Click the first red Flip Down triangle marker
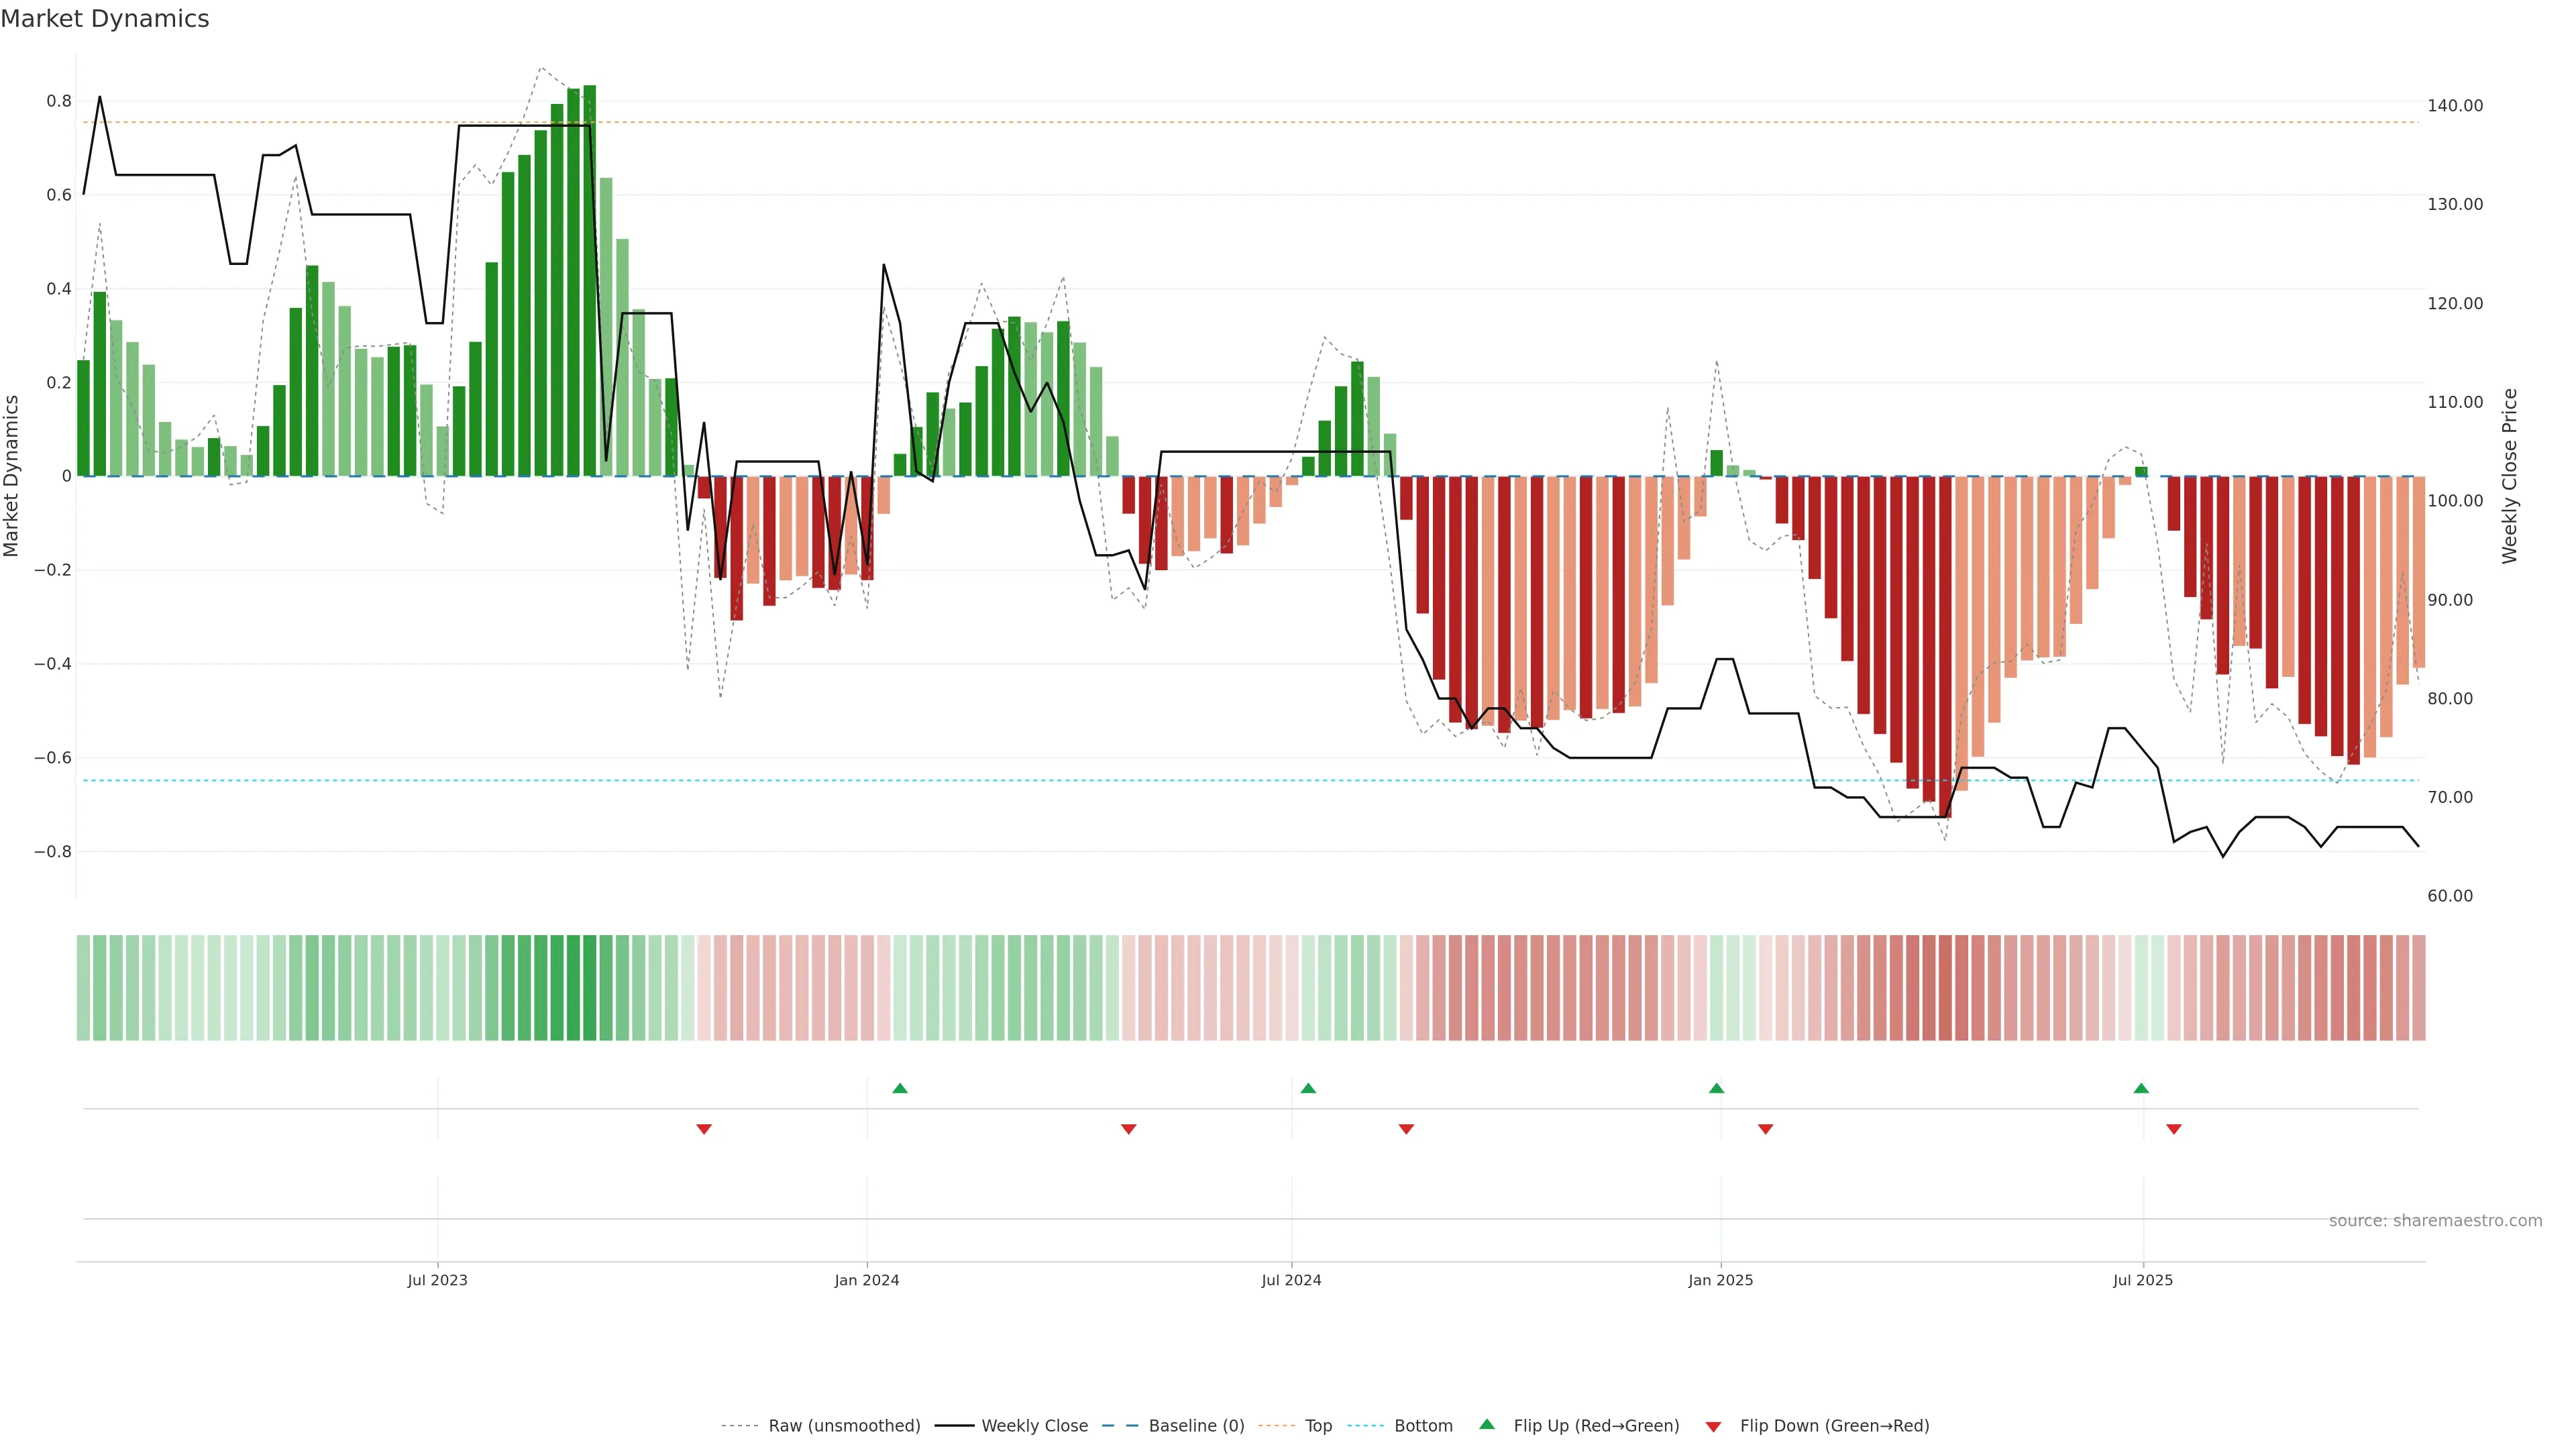The image size is (2576, 1449). point(704,1129)
